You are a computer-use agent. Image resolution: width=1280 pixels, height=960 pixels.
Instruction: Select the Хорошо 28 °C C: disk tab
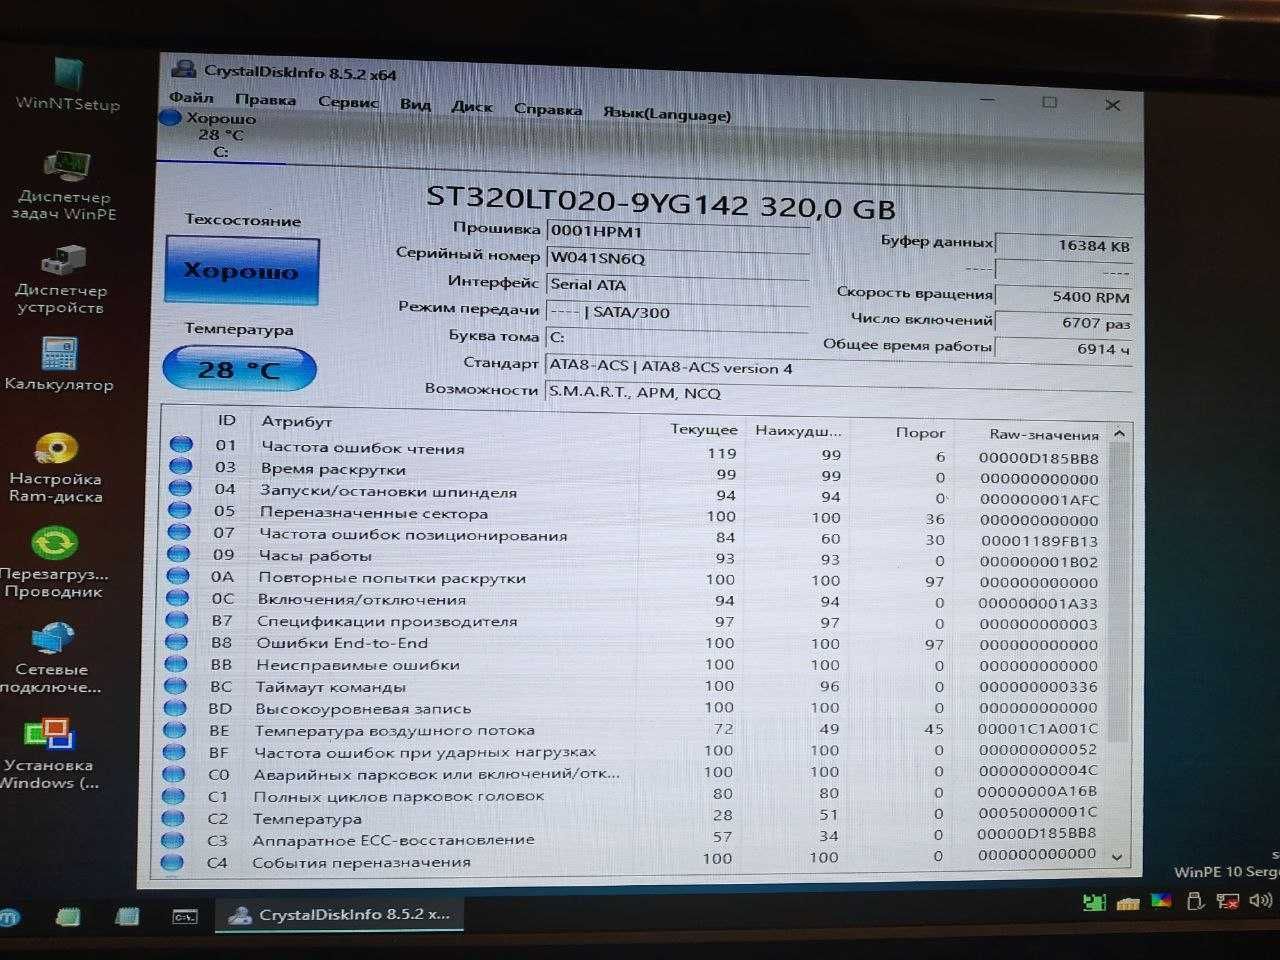coord(220,134)
